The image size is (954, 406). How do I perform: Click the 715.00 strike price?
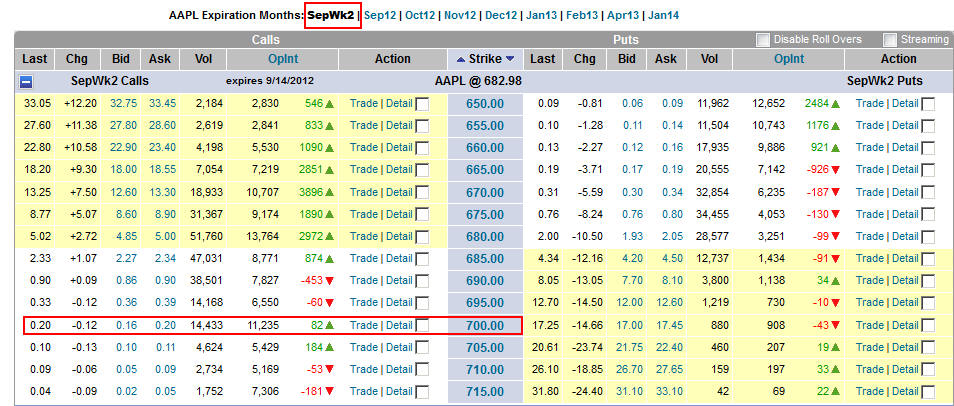(x=485, y=392)
